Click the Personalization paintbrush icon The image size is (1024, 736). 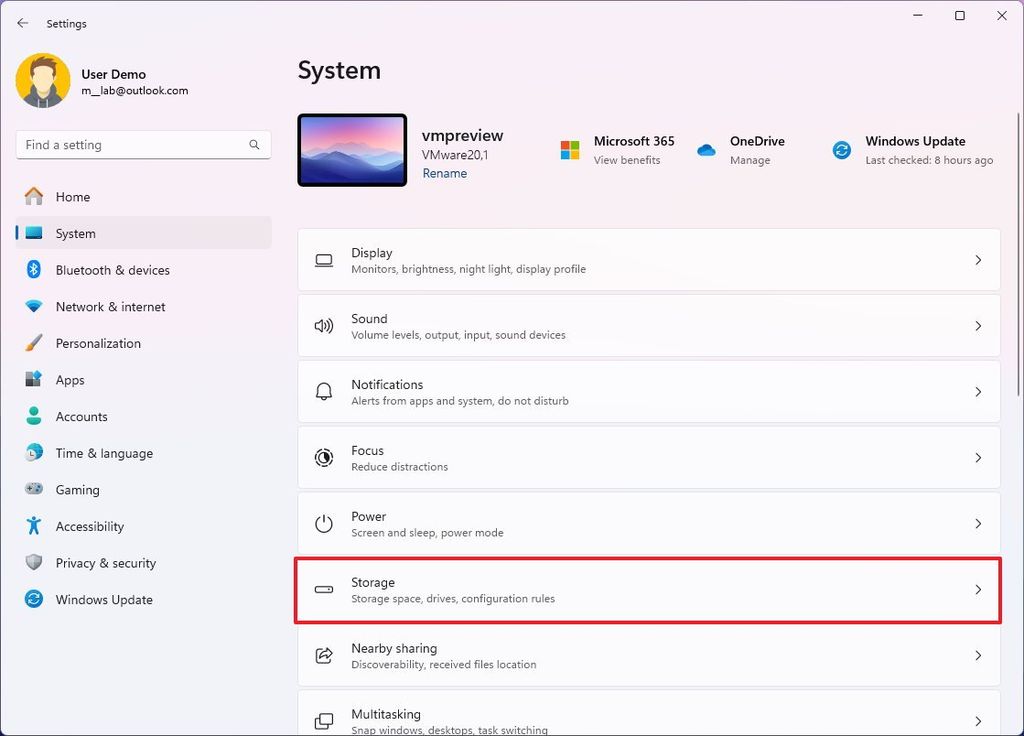click(31, 343)
